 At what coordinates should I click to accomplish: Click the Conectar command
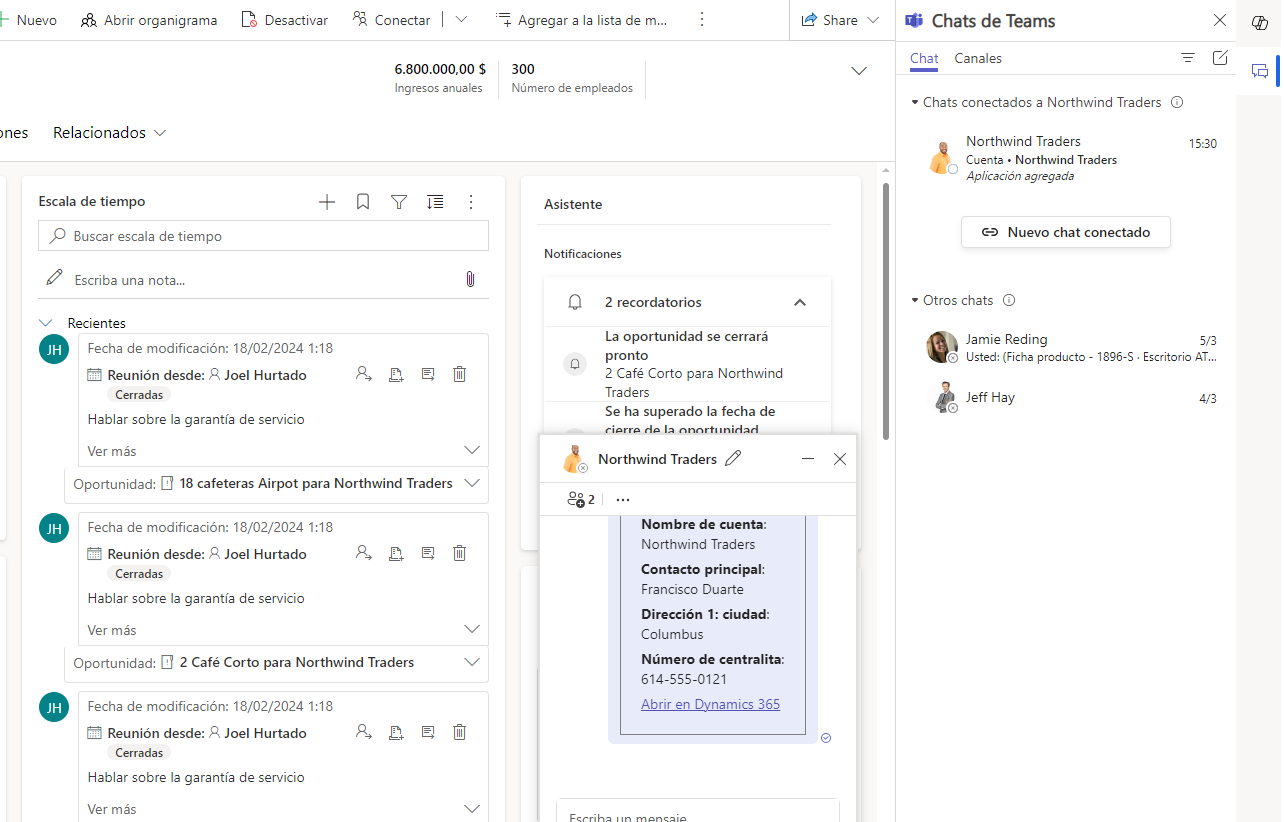(391, 20)
